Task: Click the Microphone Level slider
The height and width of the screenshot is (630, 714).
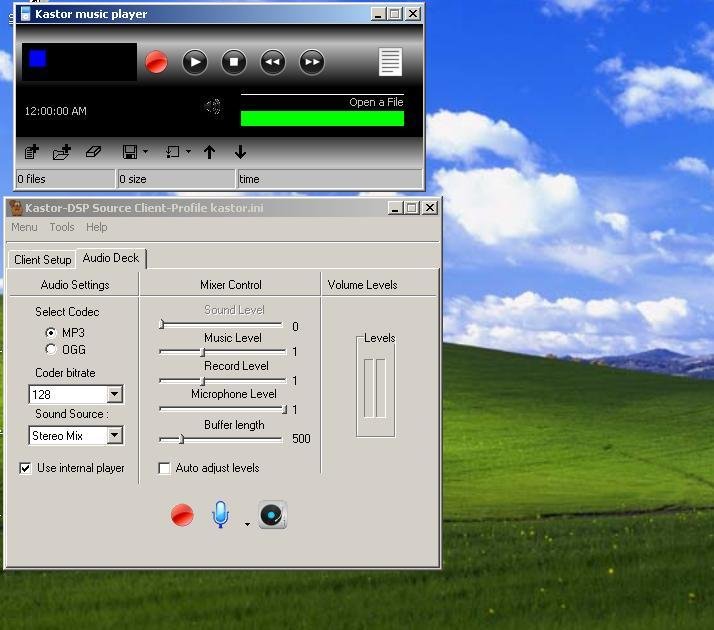Action: pyautogui.click(x=223, y=409)
